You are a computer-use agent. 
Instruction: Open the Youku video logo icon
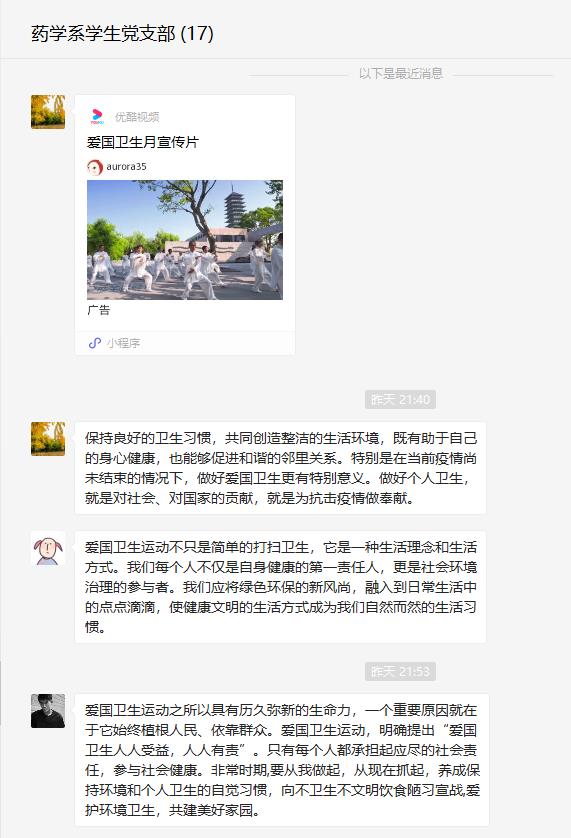point(97,116)
